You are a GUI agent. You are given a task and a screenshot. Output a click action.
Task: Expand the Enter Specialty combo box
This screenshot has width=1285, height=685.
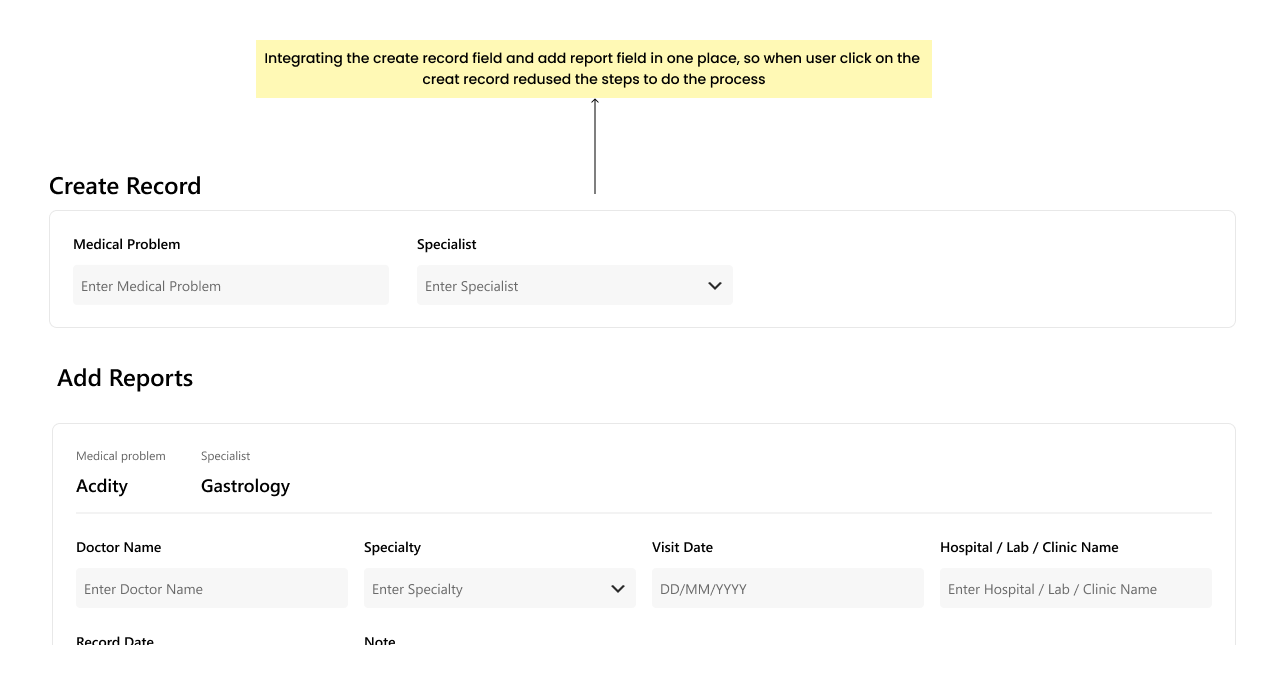500,588
